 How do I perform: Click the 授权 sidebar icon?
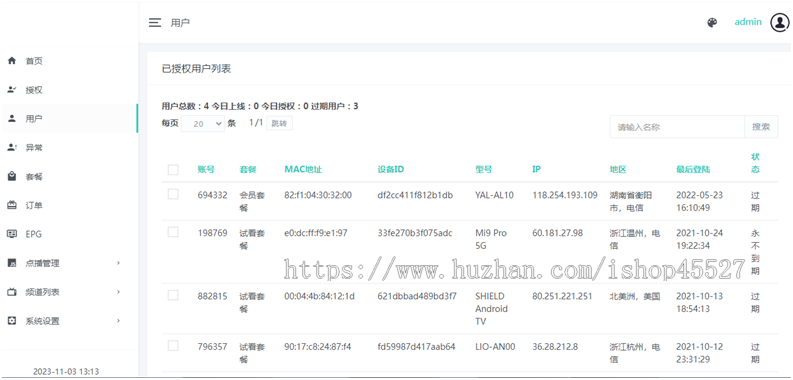12,90
